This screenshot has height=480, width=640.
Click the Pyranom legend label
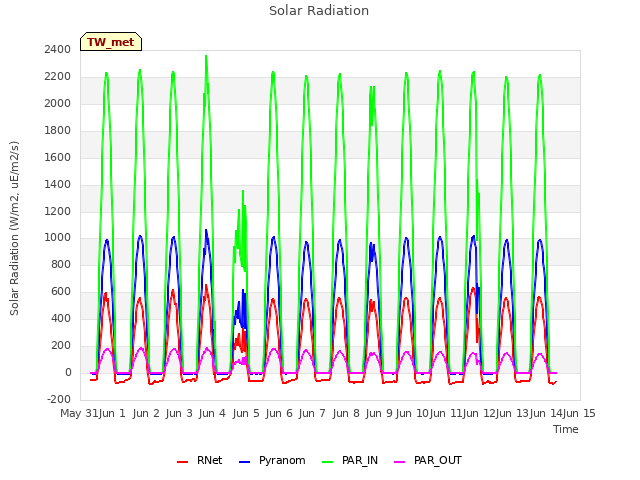[282, 460]
